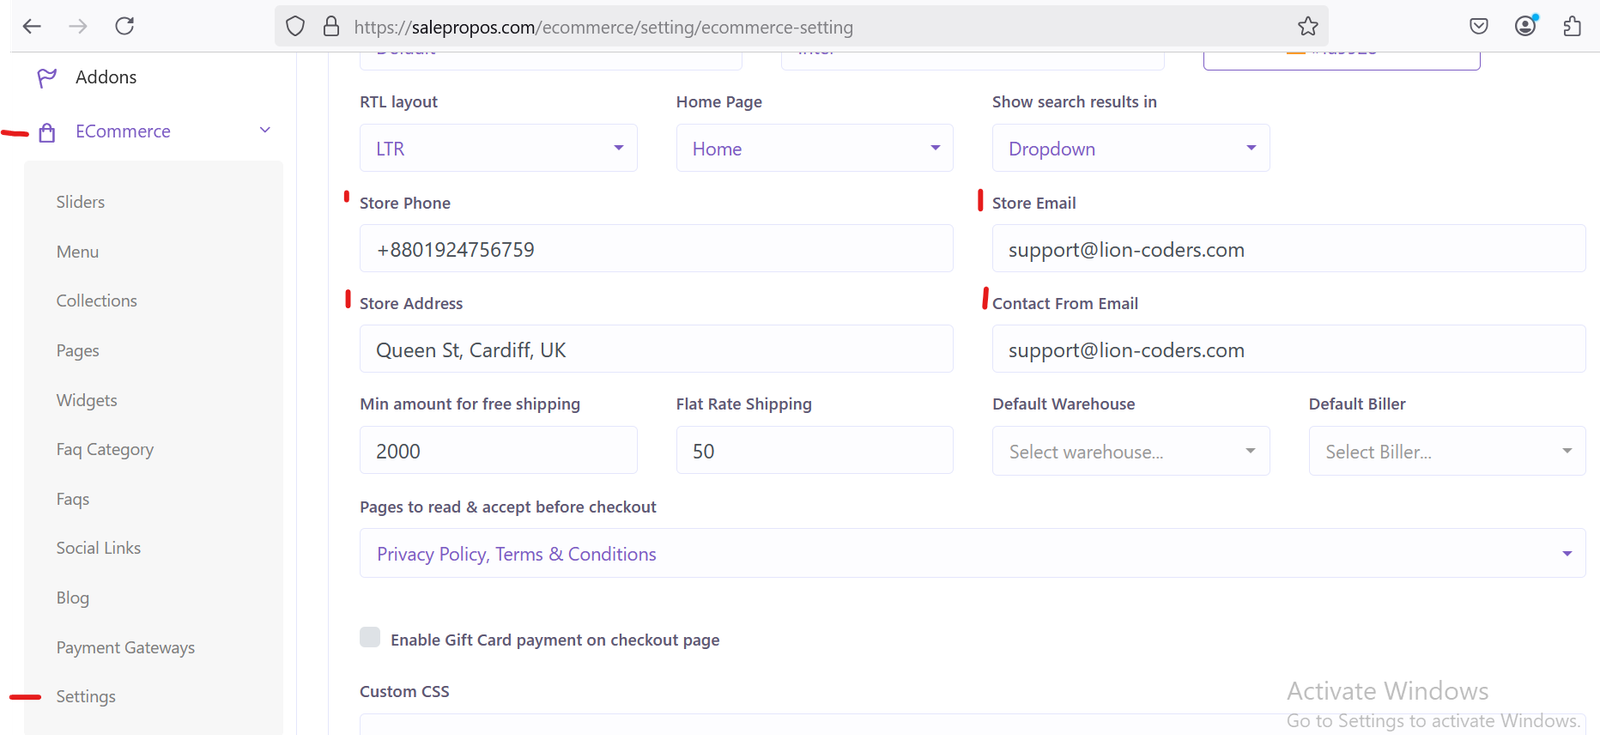Open the Settings sidebar link
The width and height of the screenshot is (1600, 735).
[86, 697]
